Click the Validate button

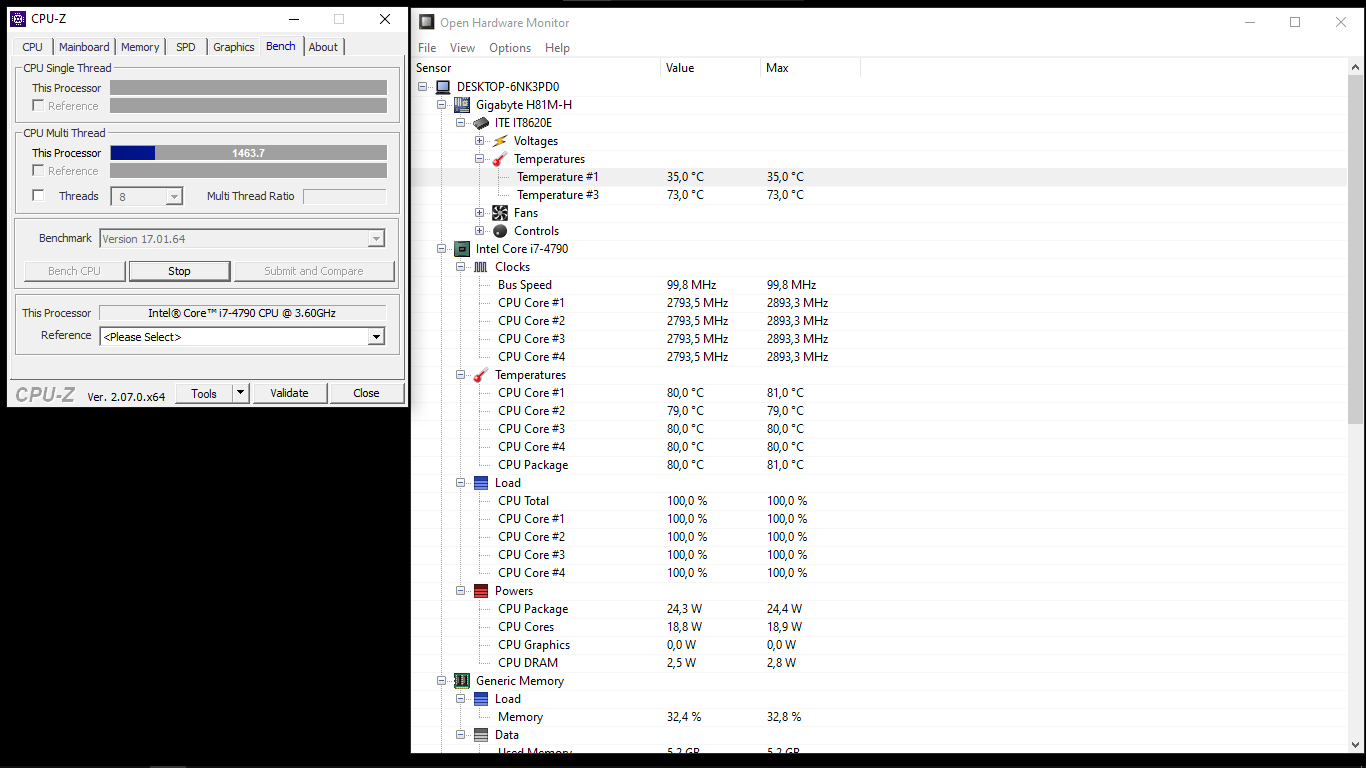[289, 393]
